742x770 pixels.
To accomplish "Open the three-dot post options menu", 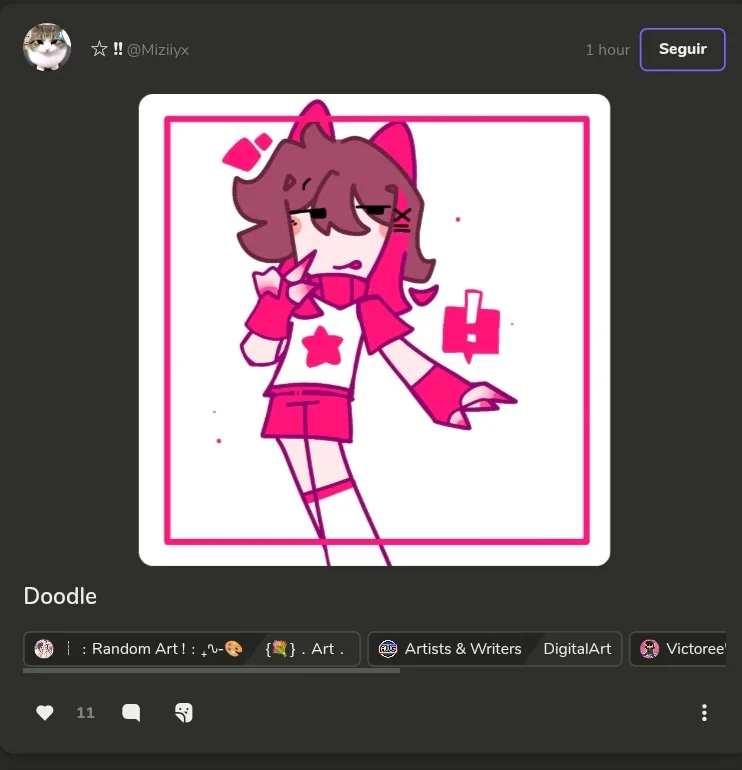I will tap(704, 713).
